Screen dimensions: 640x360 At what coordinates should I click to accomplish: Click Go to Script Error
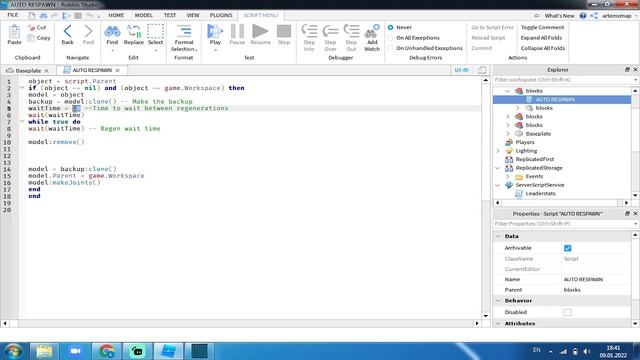492,27
